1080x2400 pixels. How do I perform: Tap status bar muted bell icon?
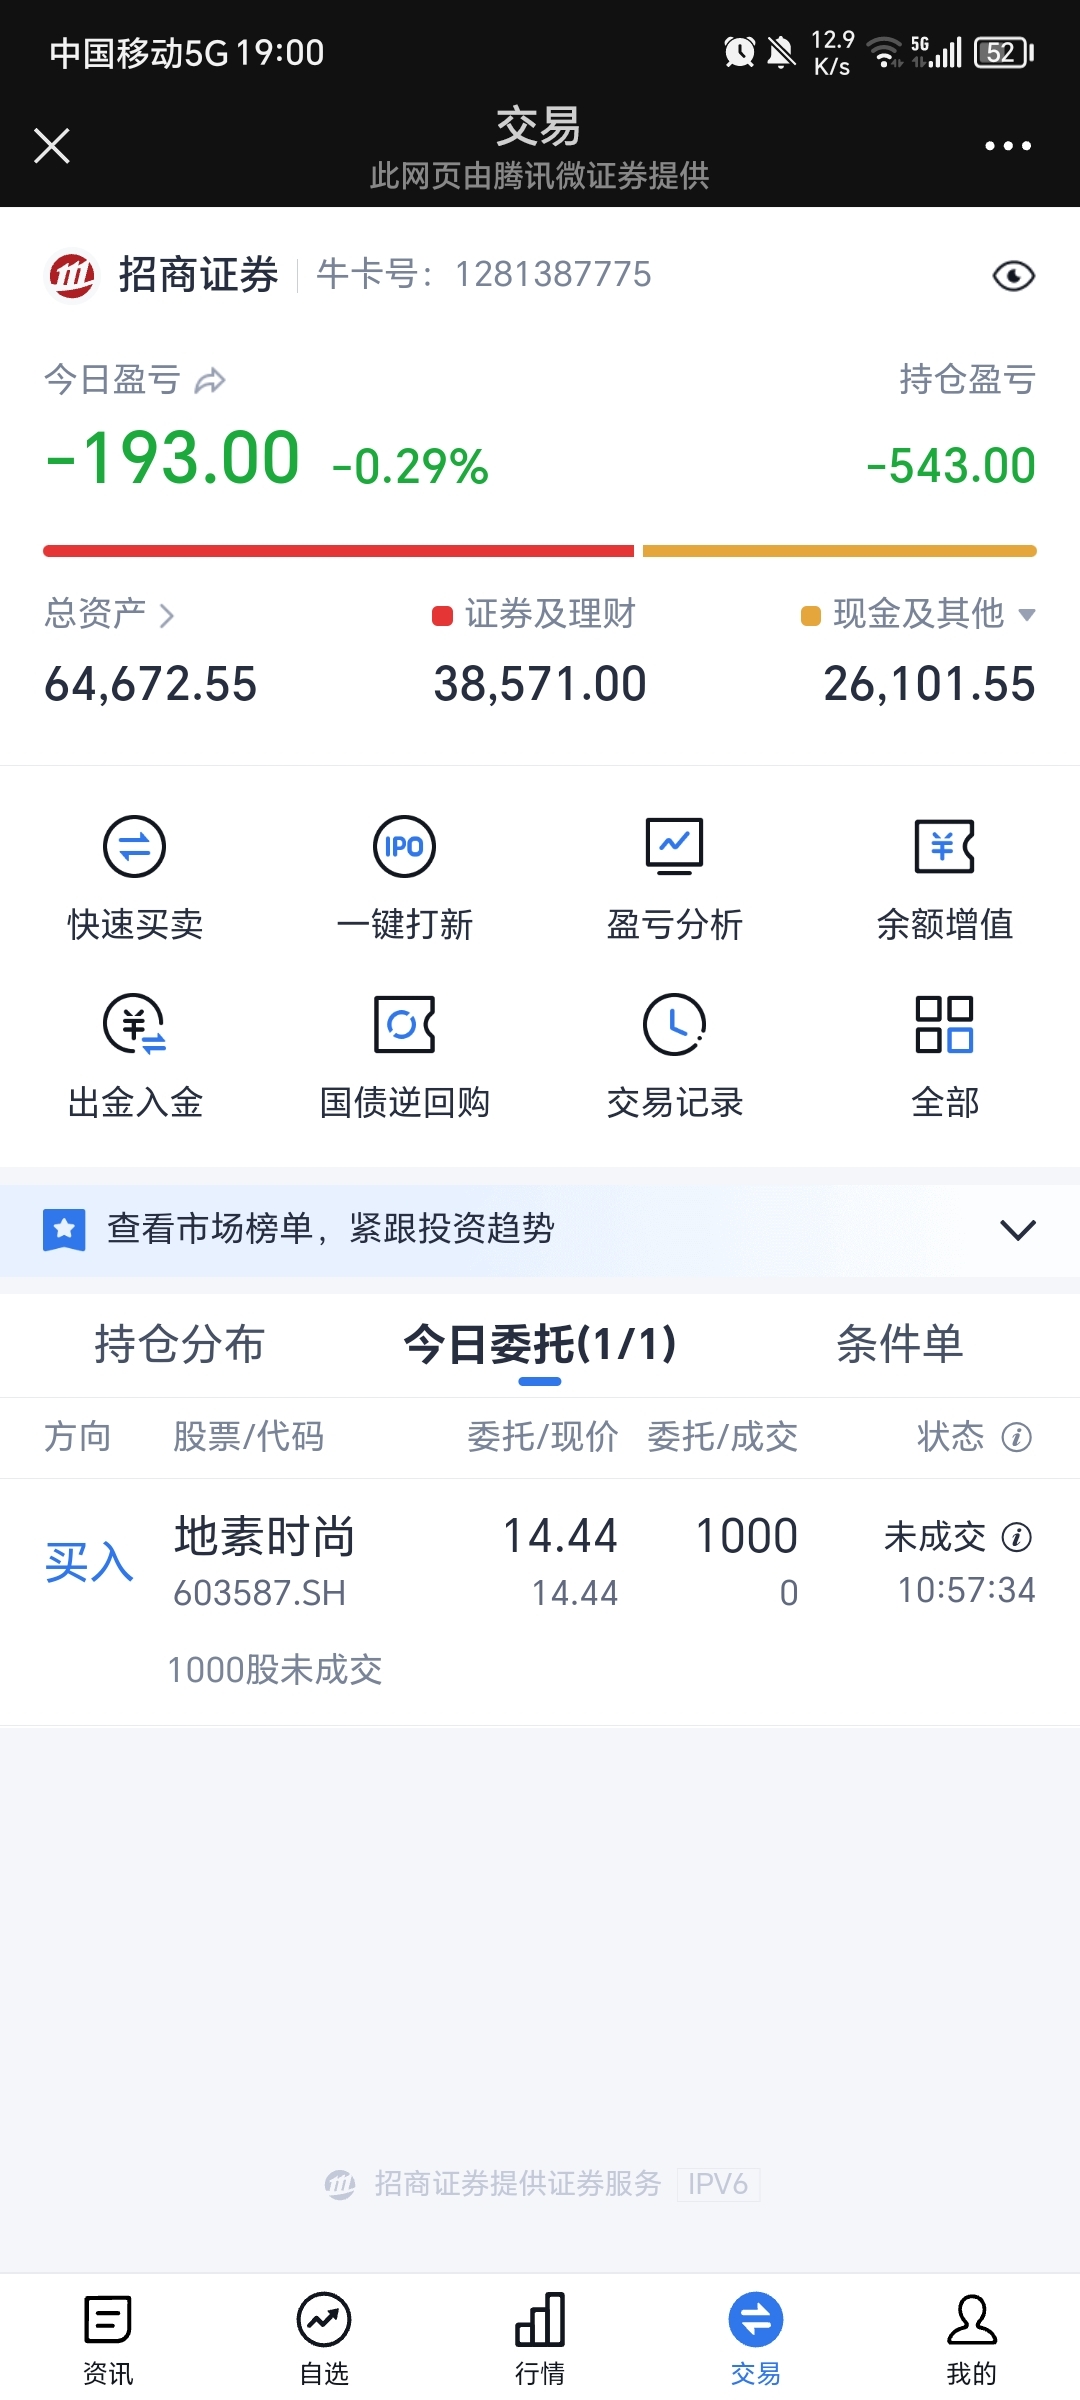click(781, 52)
